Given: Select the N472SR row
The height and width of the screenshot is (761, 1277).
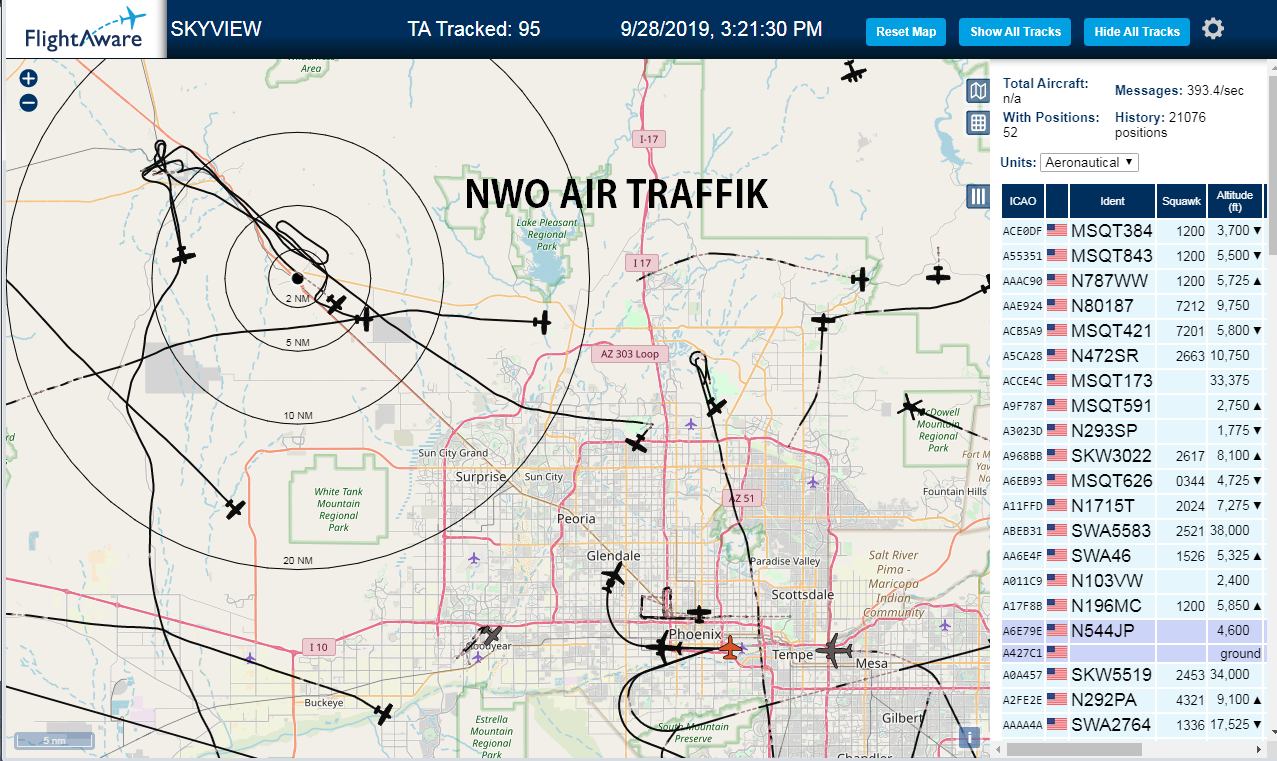Looking at the screenshot, I should [1134, 355].
